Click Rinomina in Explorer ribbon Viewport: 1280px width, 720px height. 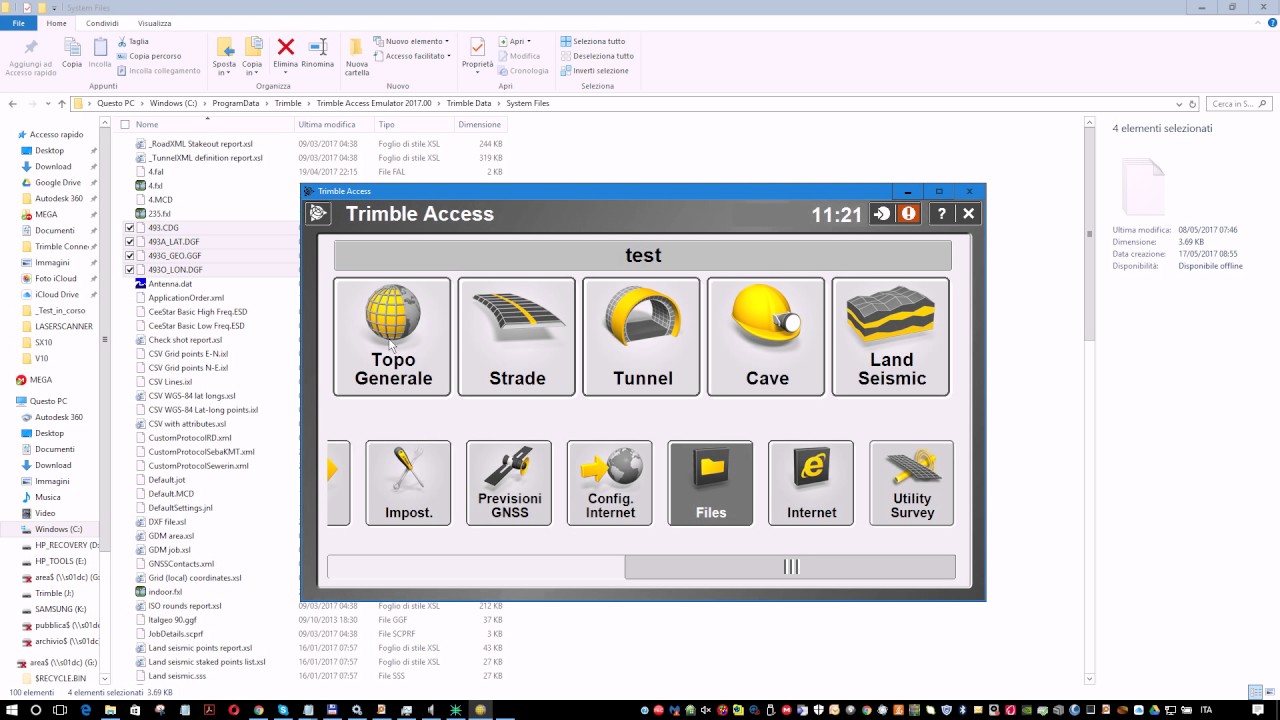click(x=318, y=54)
